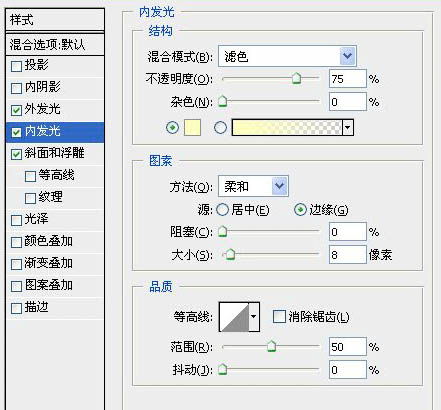Image resolution: width=441 pixels, height=410 pixels.
Task: Open 渐变叠加 style settings
Action: point(49,263)
